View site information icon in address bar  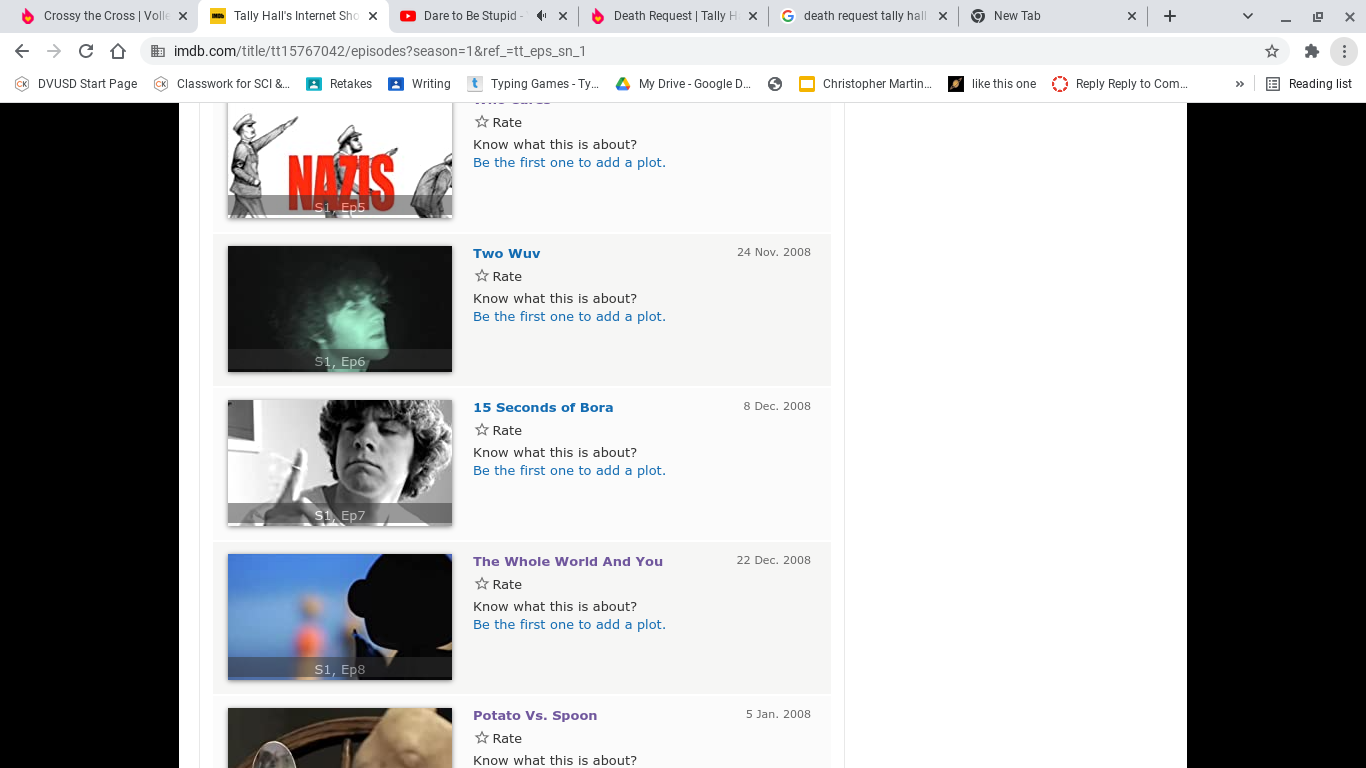tap(157, 51)
